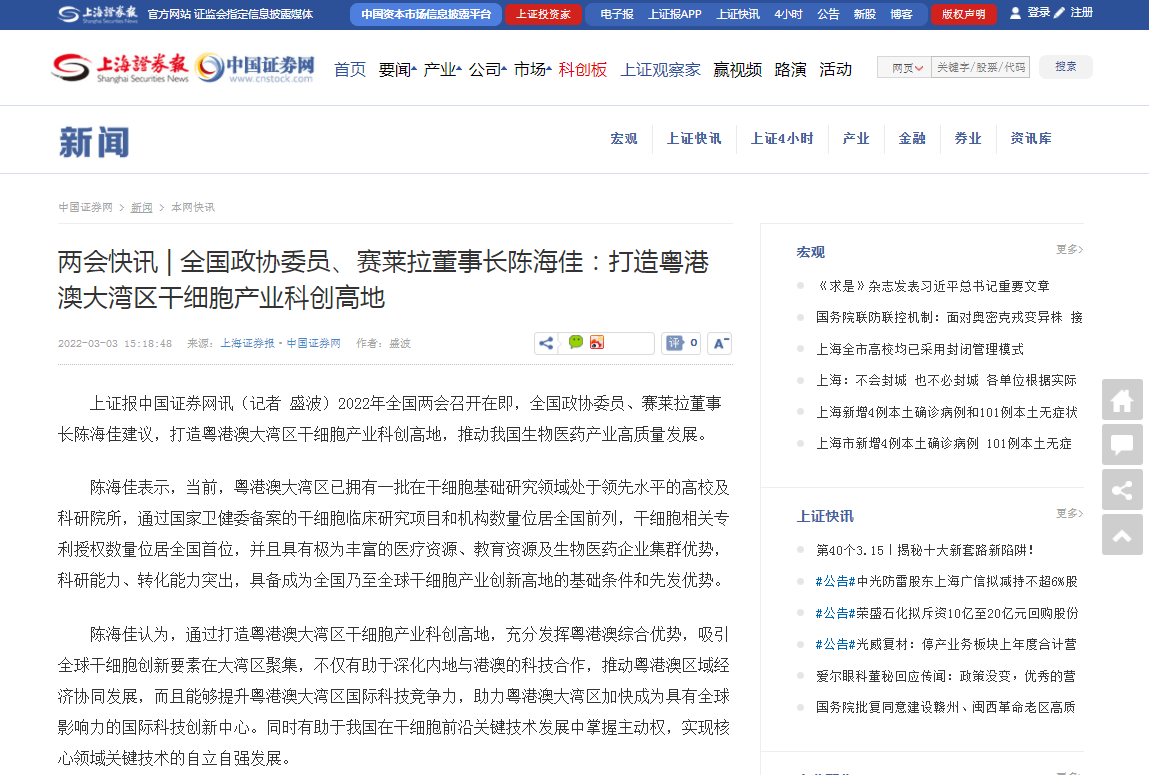Open the 网页 search type dropdown
This screenshot has height=775, width=1149.
pos(904,68)
